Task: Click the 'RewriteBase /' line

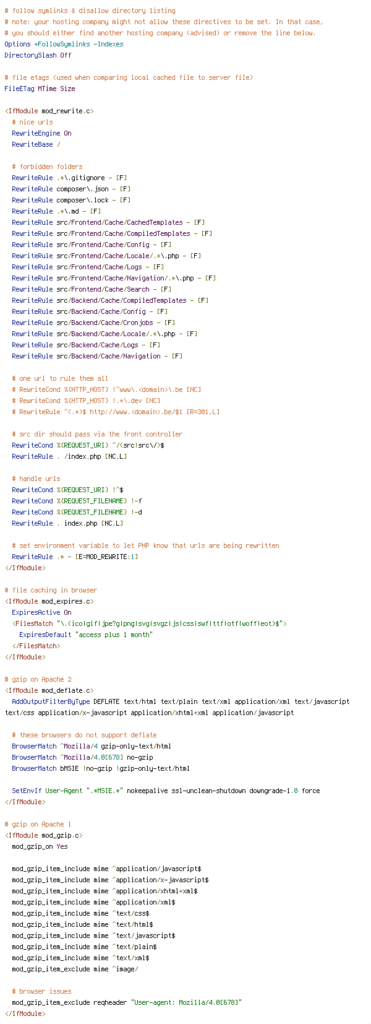Action: (36, 144)
